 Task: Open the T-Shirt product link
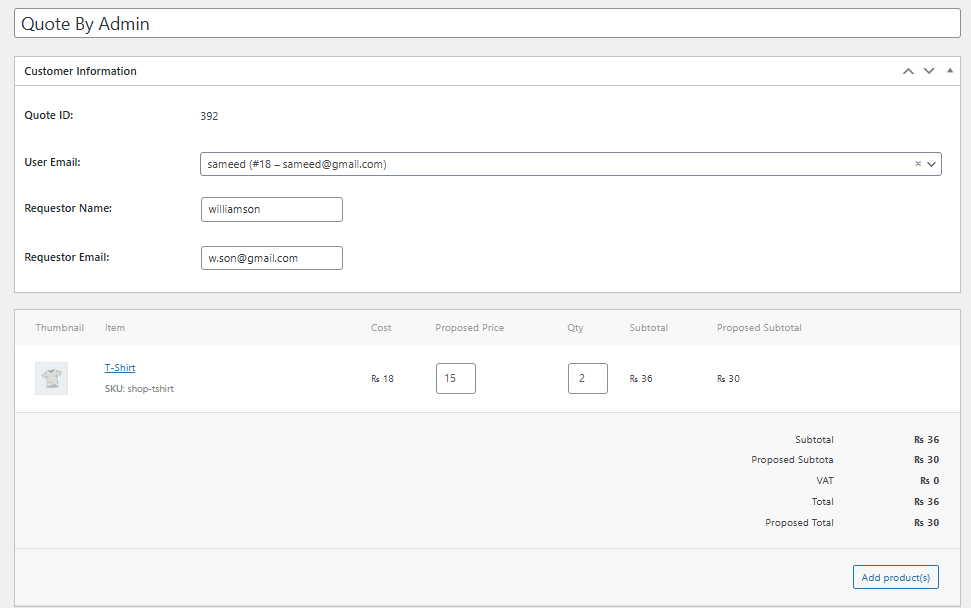click(x=119, y=367)
